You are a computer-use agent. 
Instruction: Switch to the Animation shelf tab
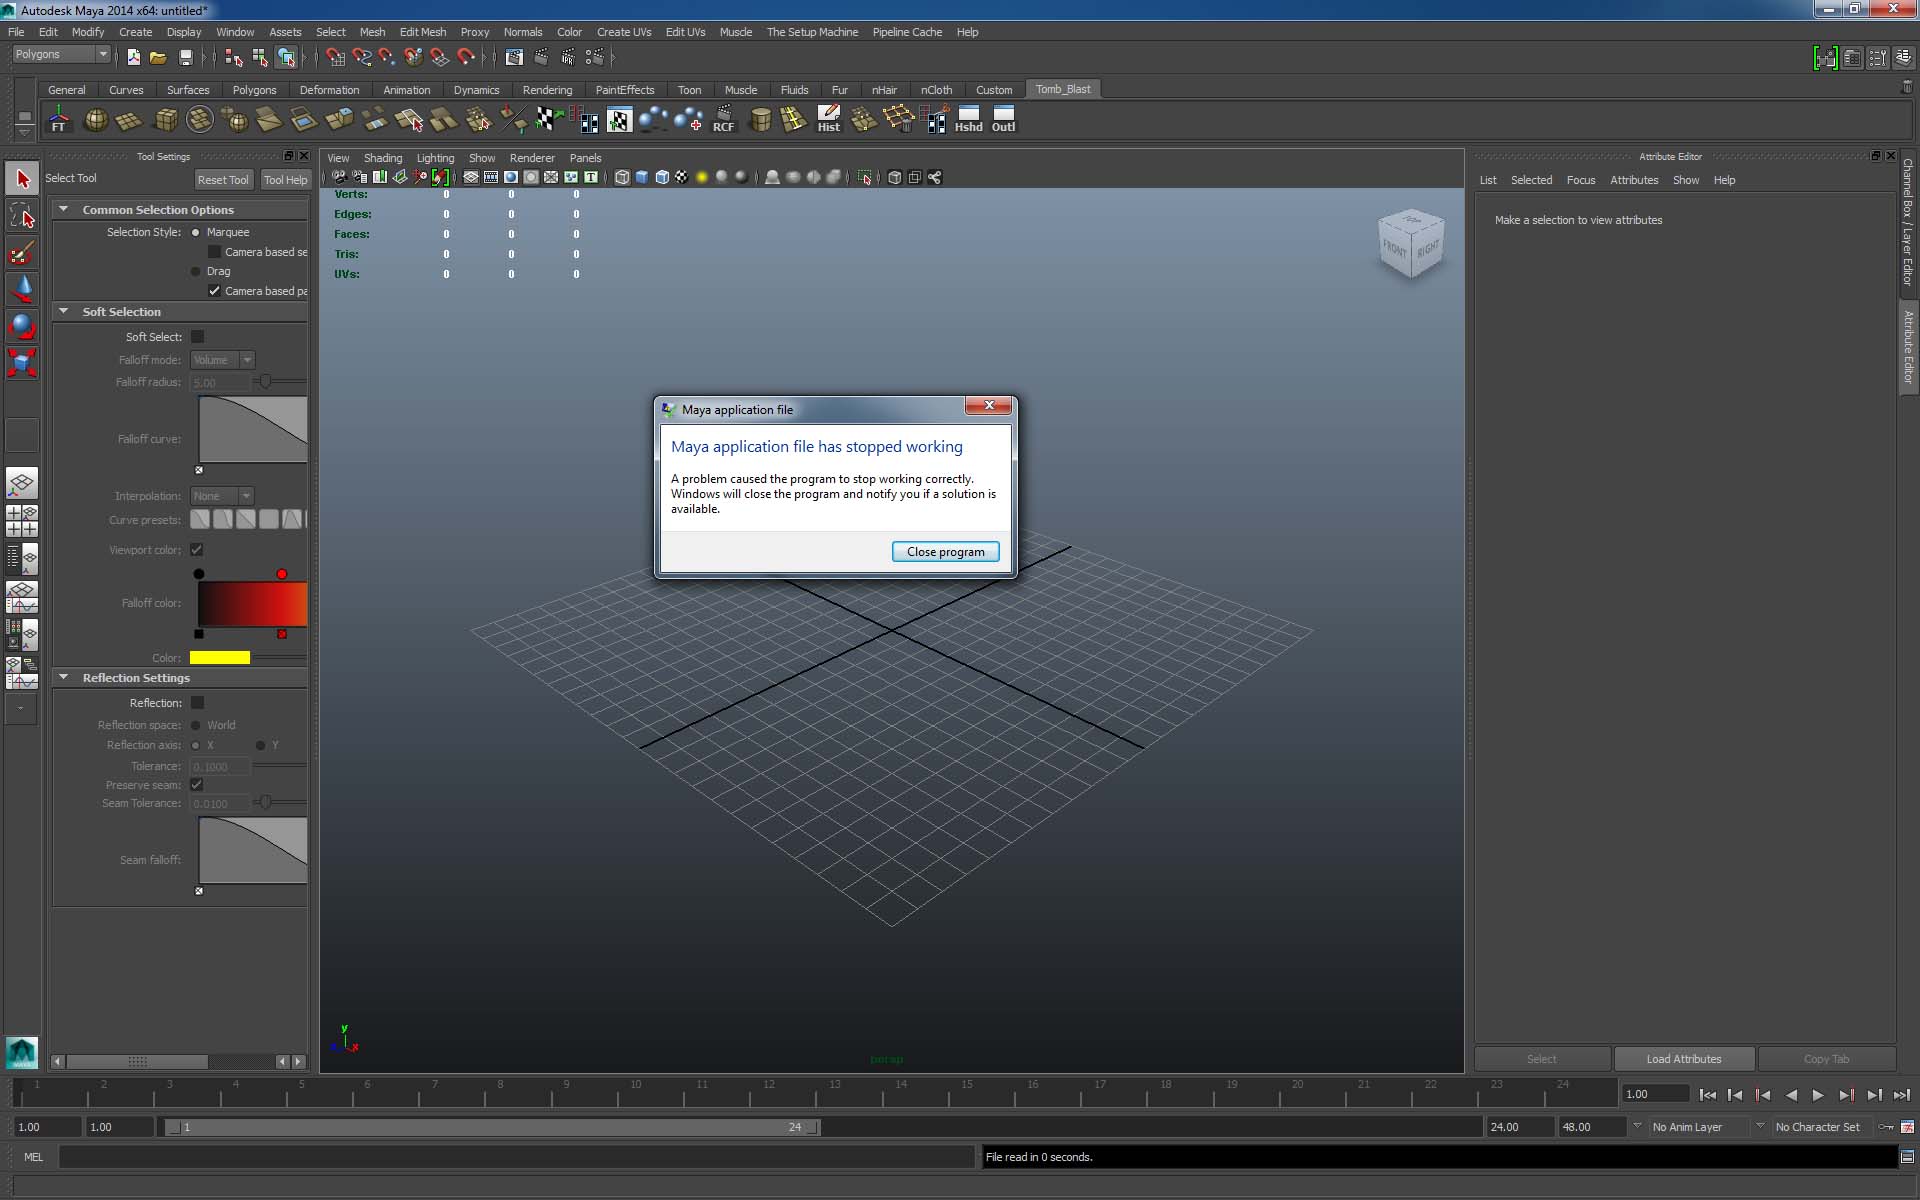pyautogui.click(x=407, y=90)
